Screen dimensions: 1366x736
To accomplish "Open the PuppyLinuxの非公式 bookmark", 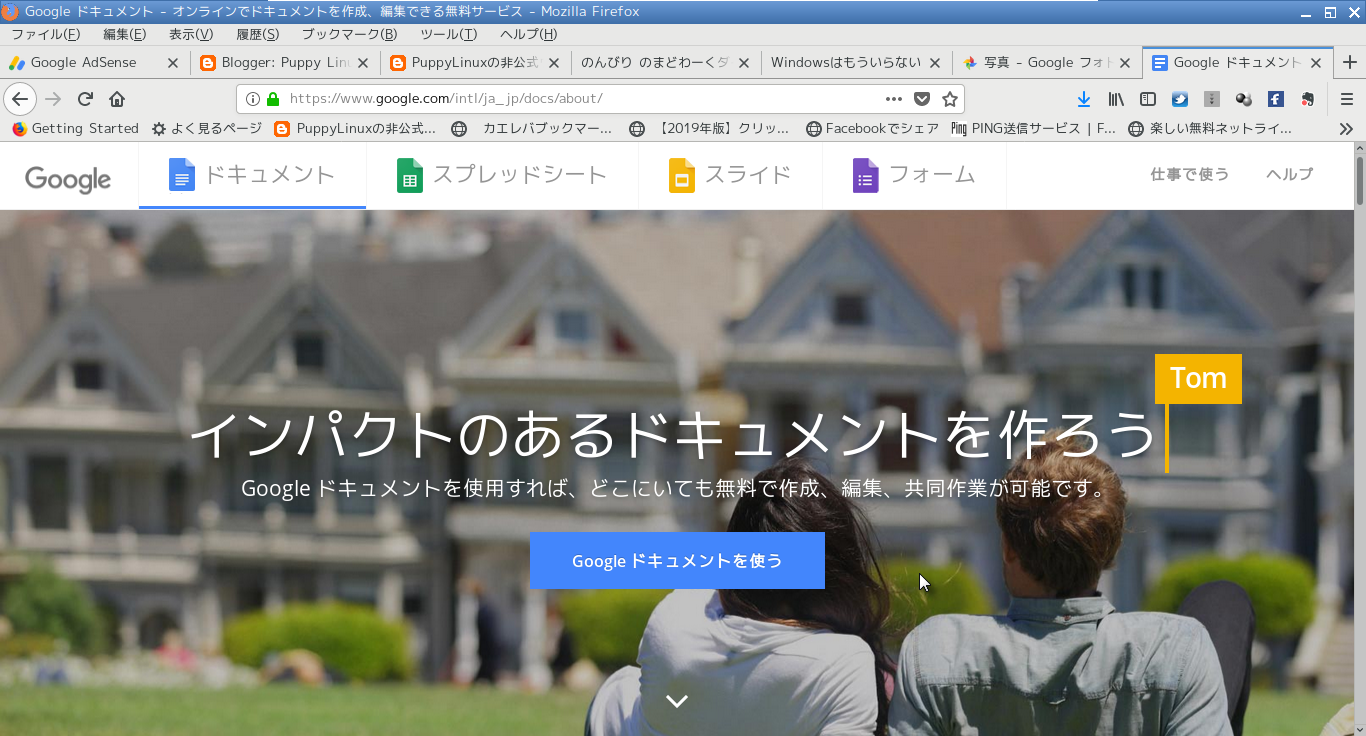I will tap(354, 128).
